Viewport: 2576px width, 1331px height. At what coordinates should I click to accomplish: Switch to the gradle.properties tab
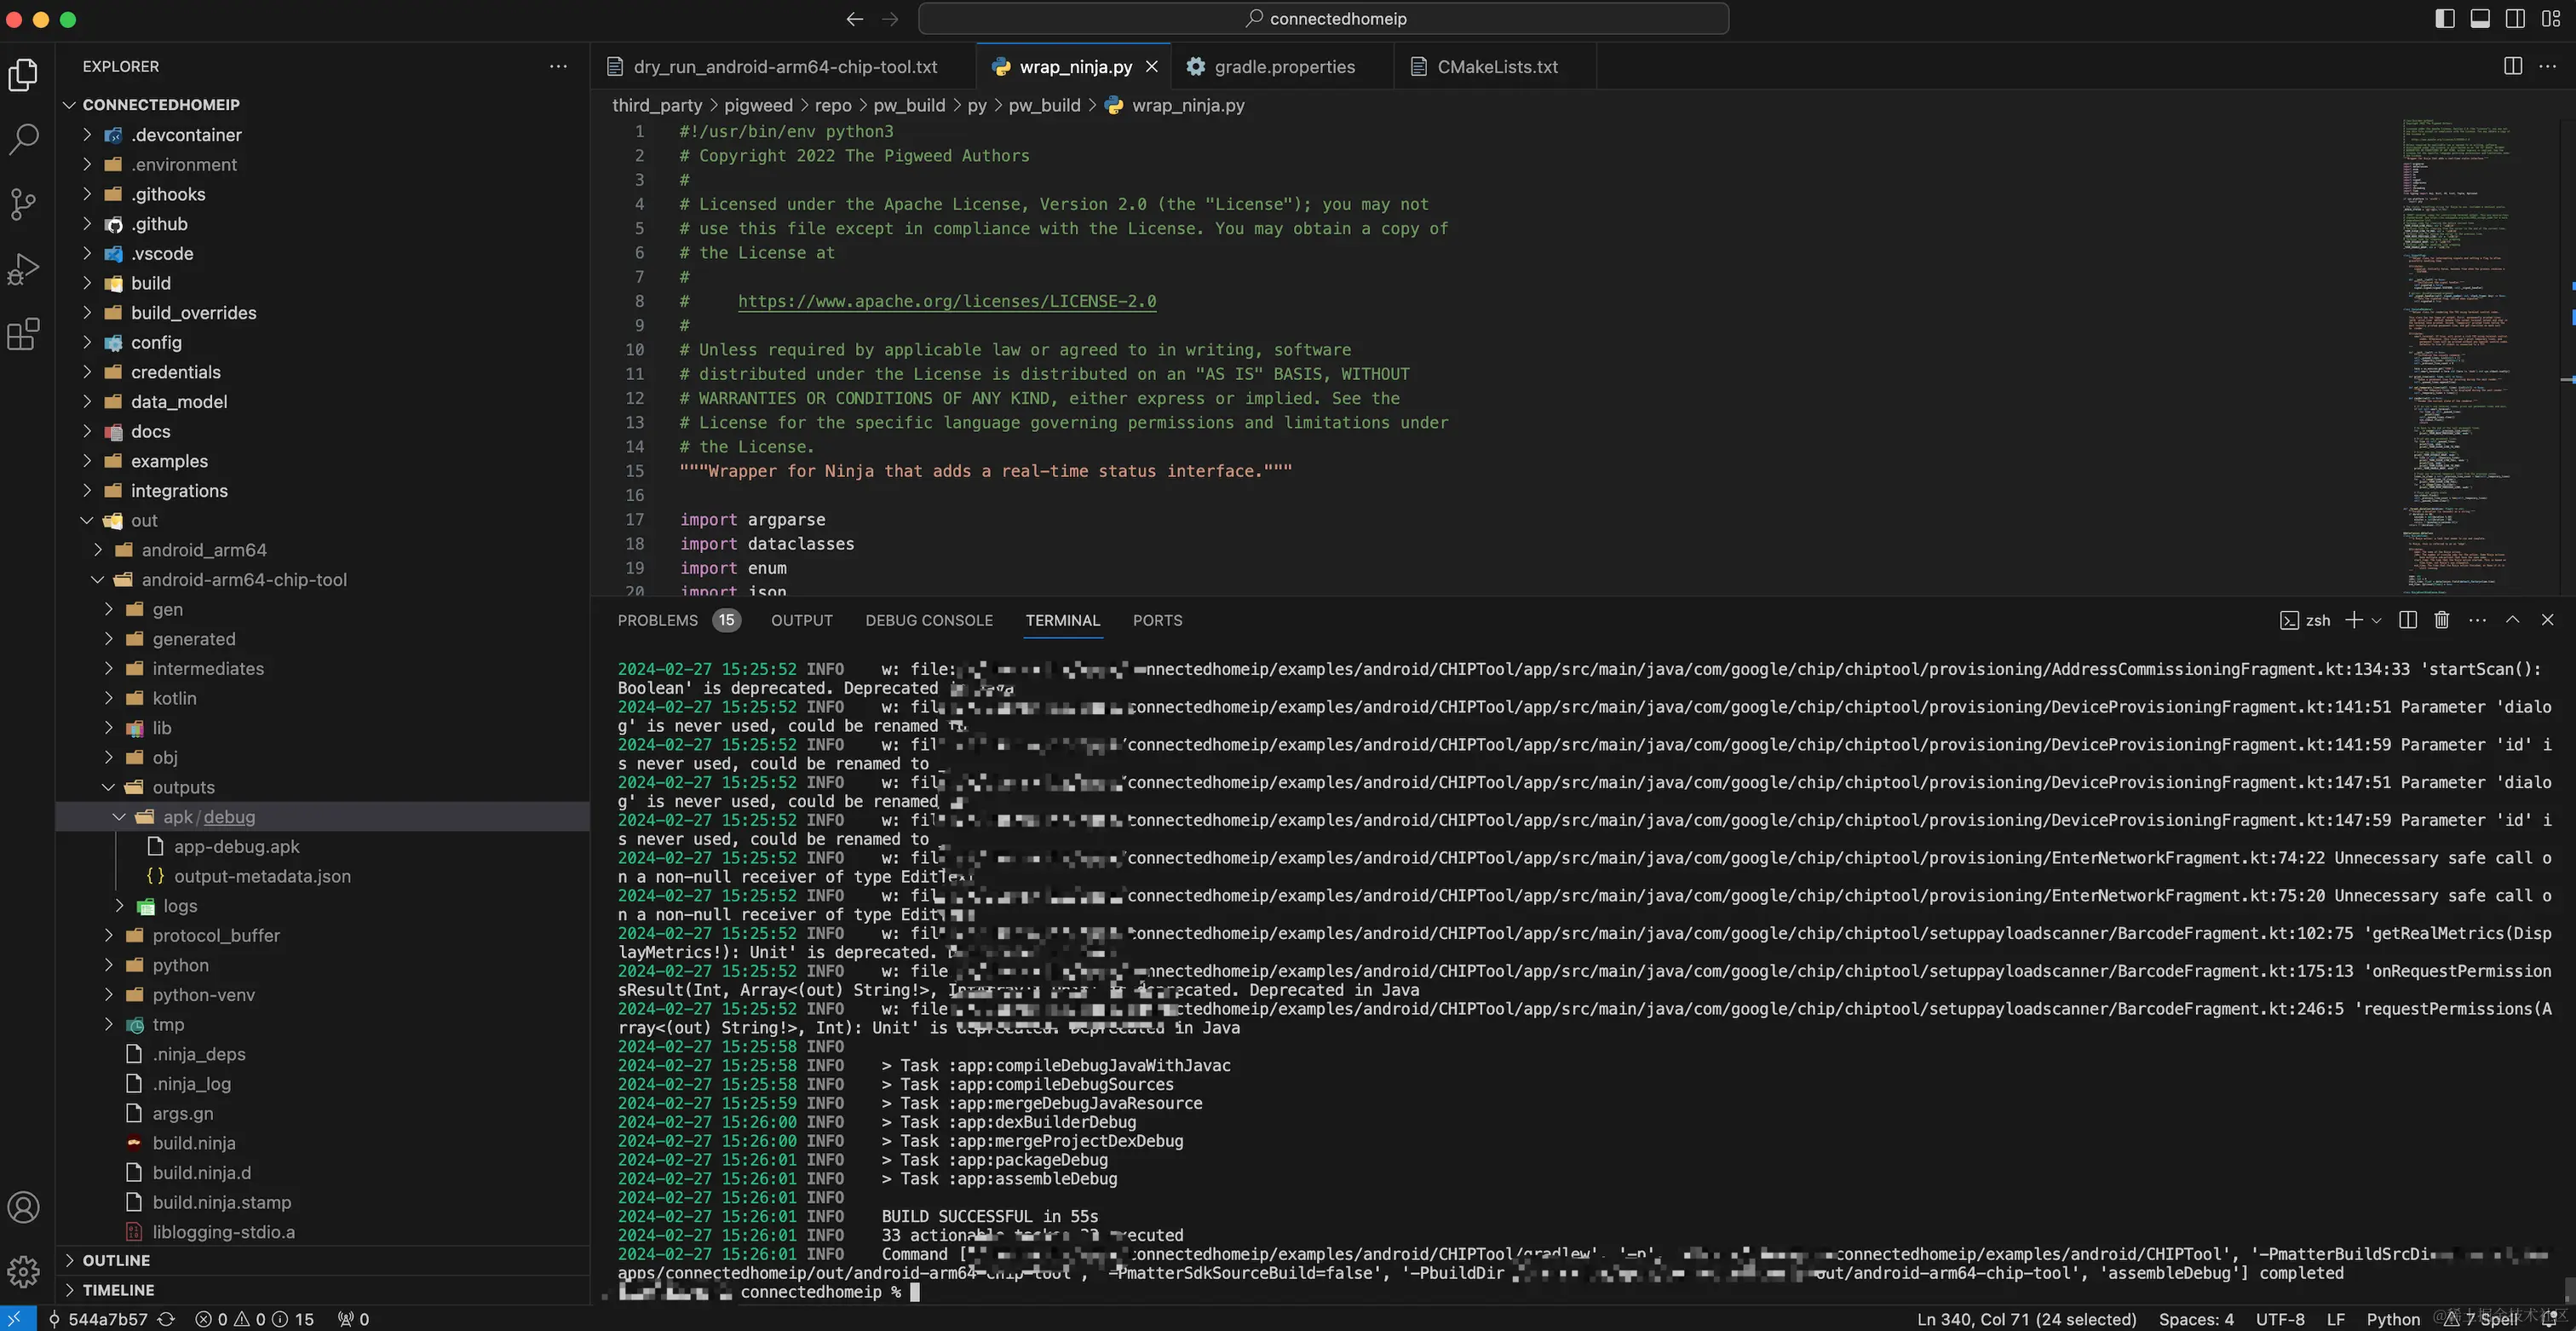[x=1284, y=66]
